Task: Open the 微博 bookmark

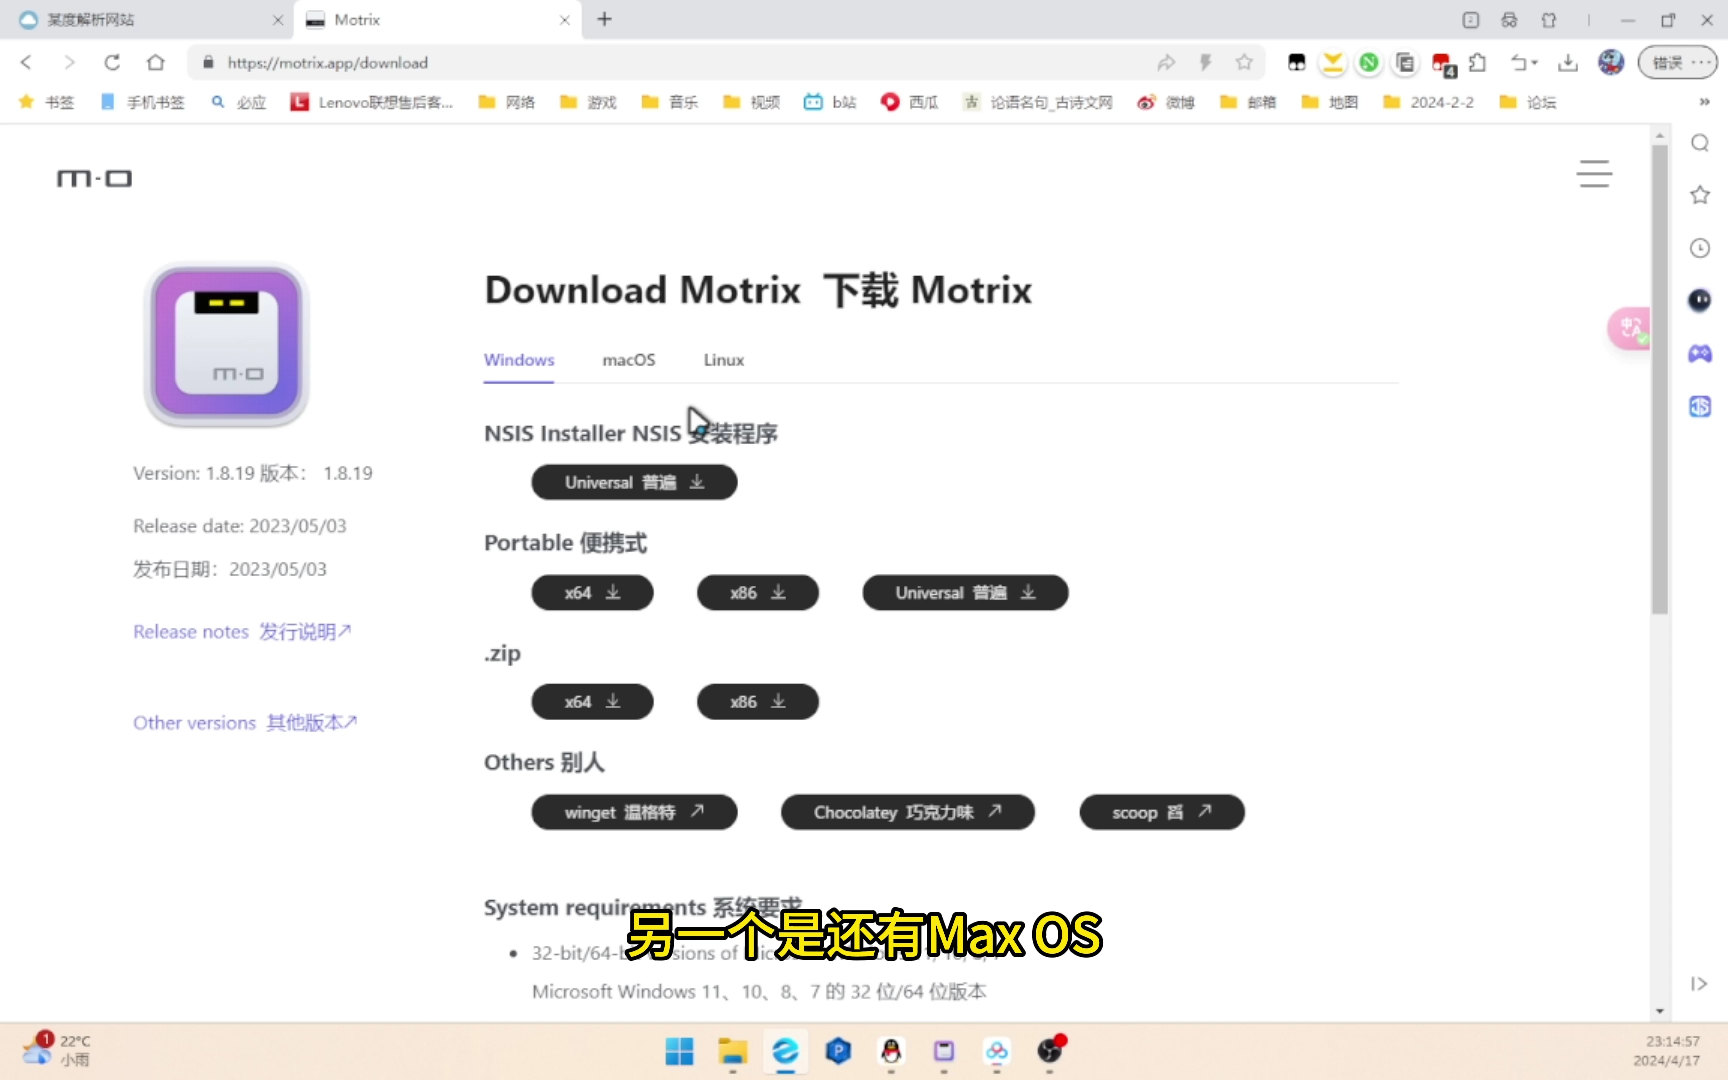Action: coord(1167,102)
